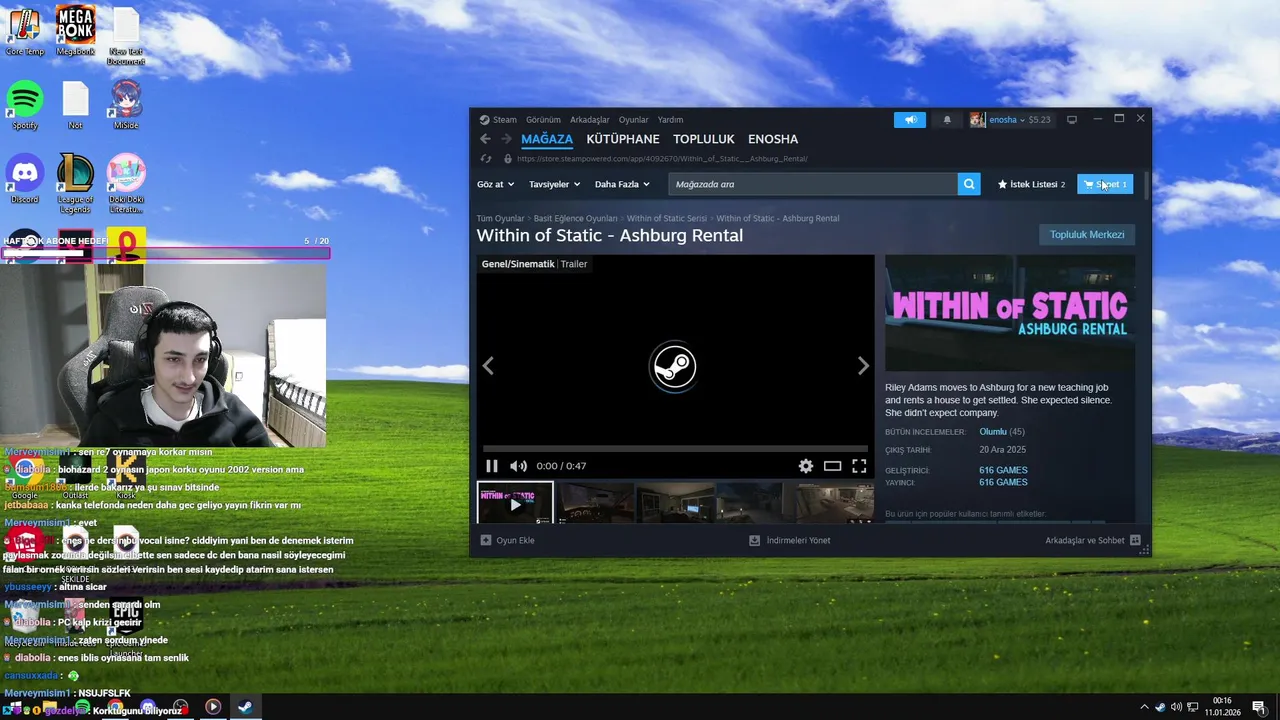This screenshot has width=1280, height=720.
Task: Switch to the KÜTÜPHANE tab
Action: click(623, 139)
